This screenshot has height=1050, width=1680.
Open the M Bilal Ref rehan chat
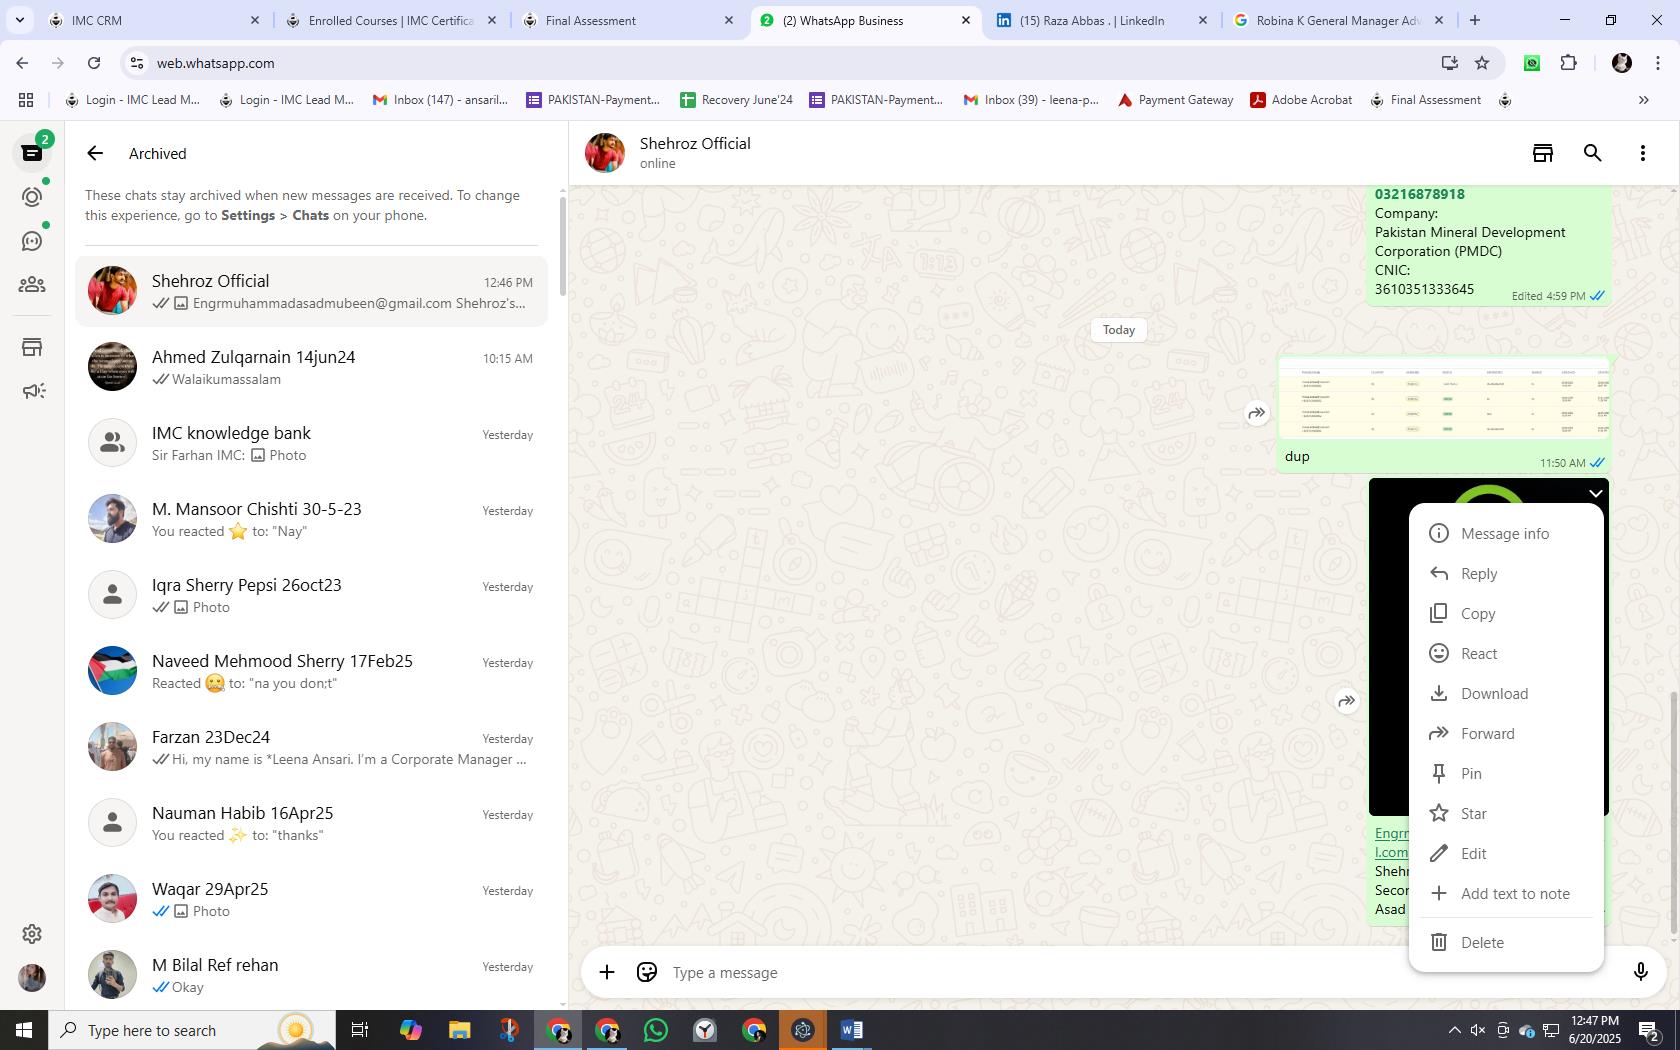point(311,975)
